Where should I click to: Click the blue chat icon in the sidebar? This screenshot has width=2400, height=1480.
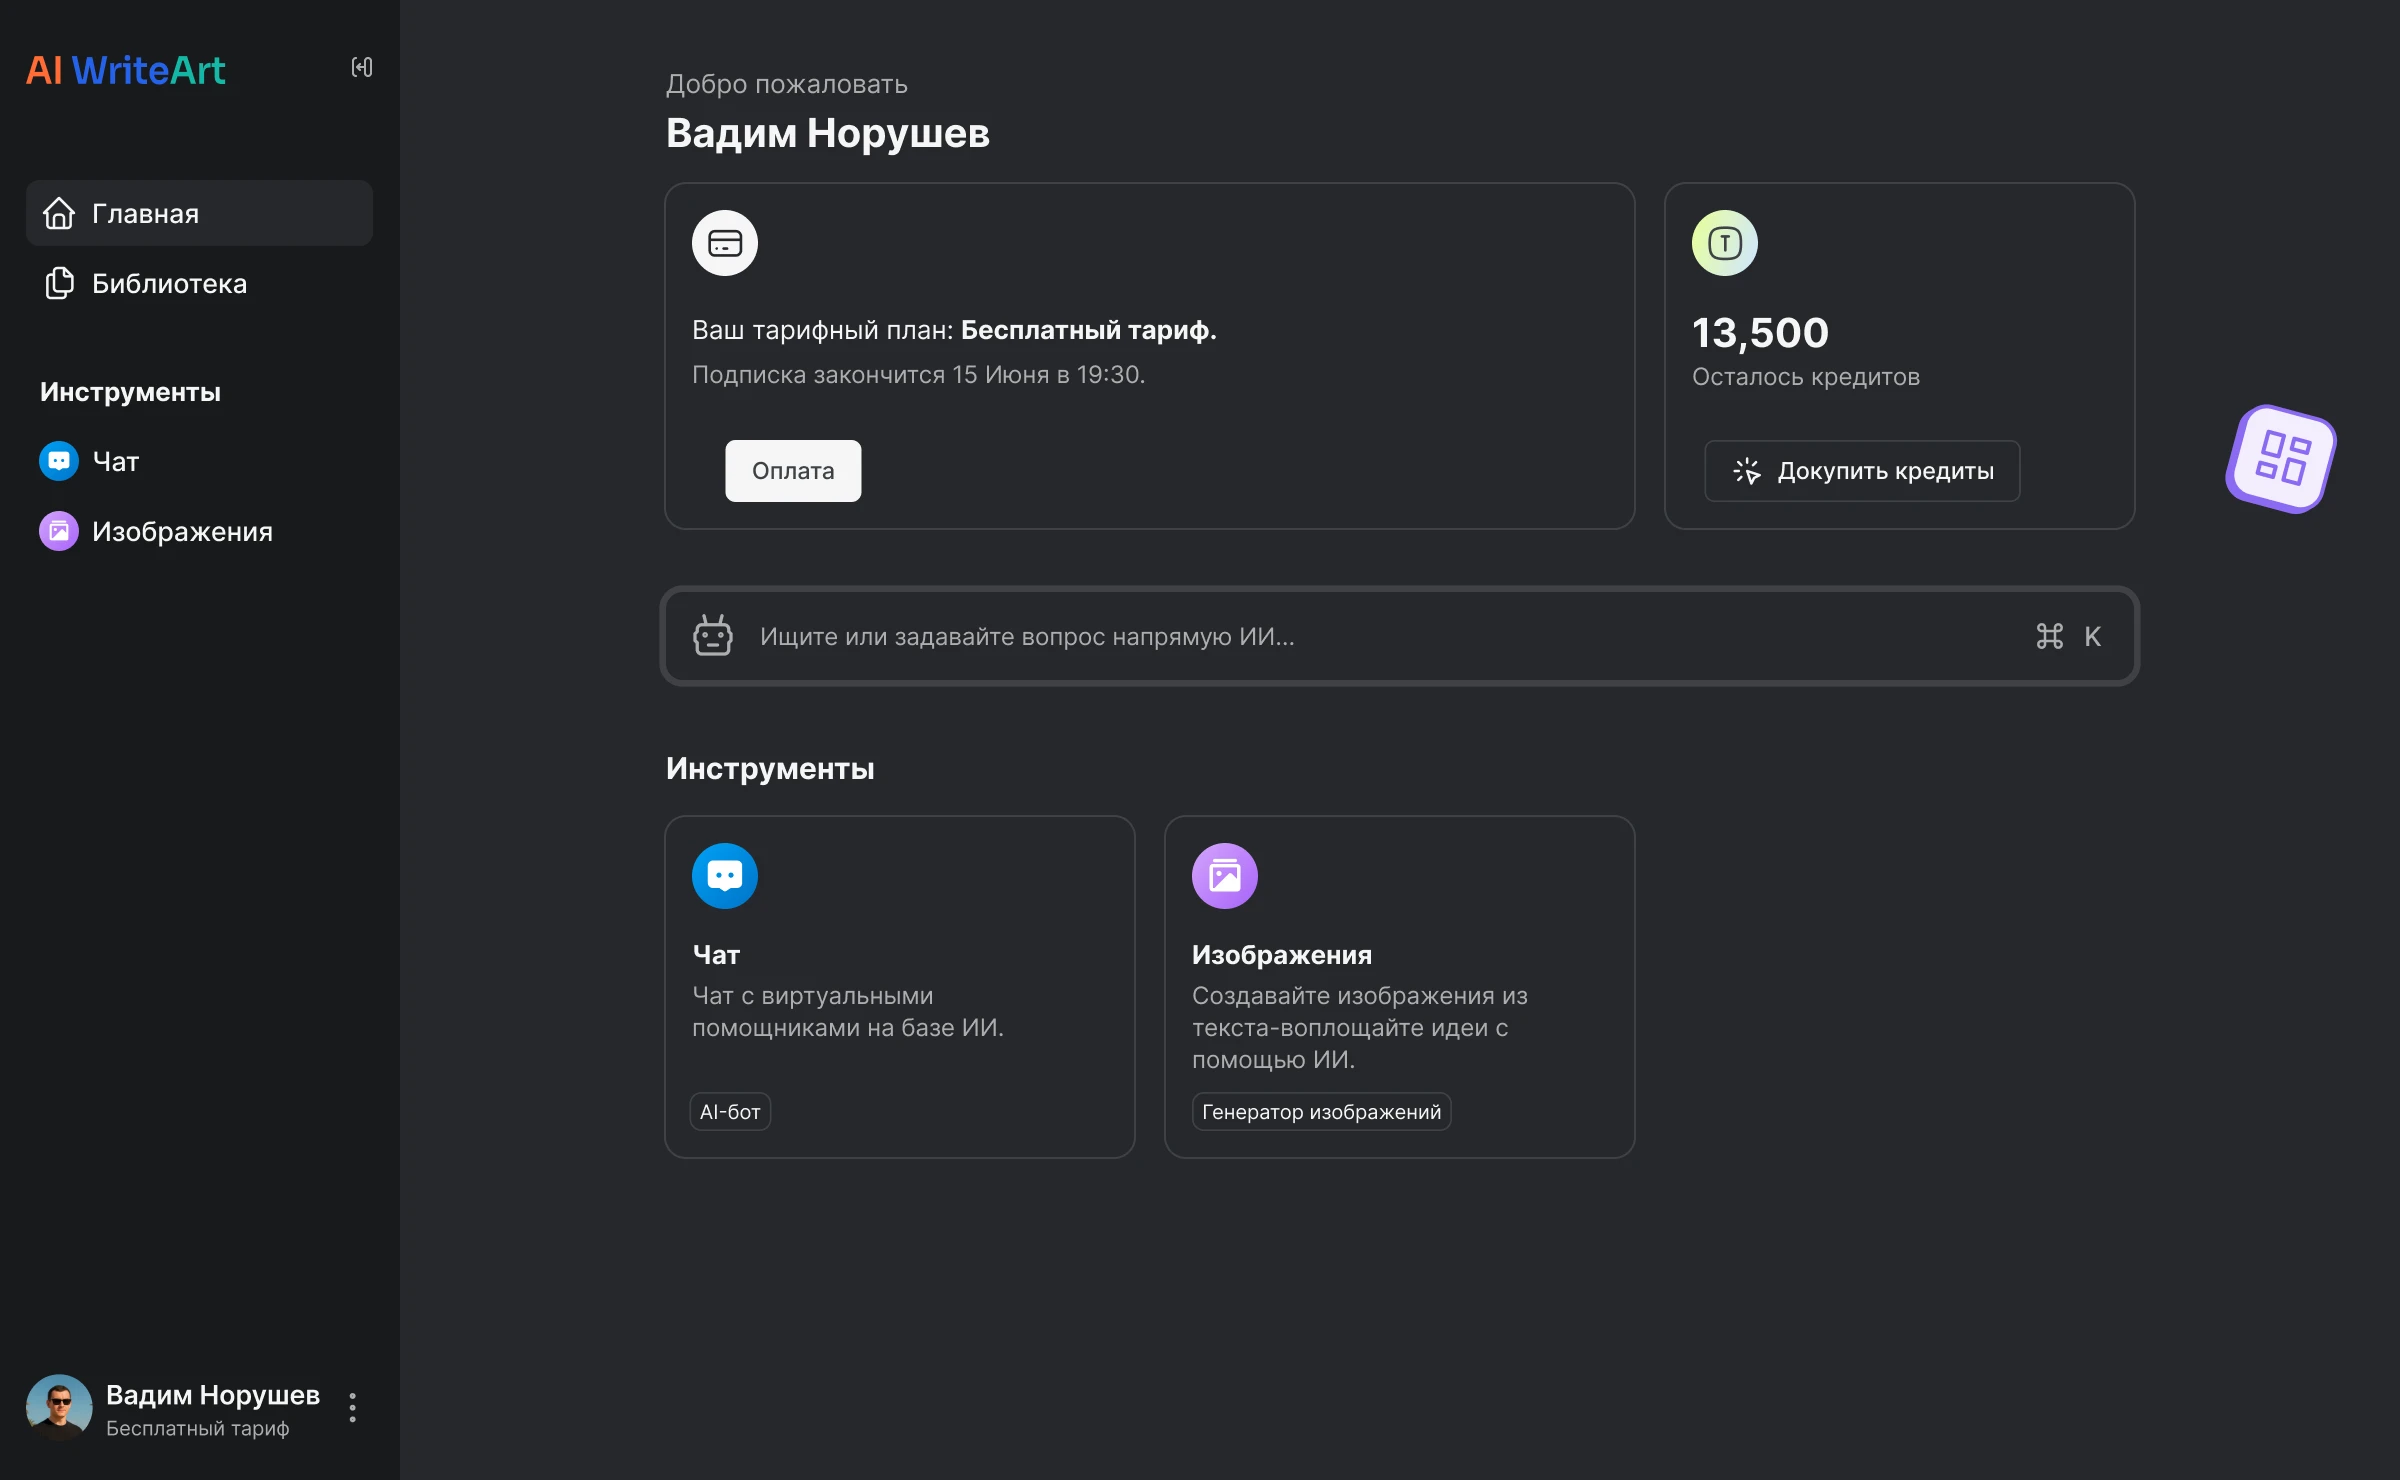tap(59, 461)
